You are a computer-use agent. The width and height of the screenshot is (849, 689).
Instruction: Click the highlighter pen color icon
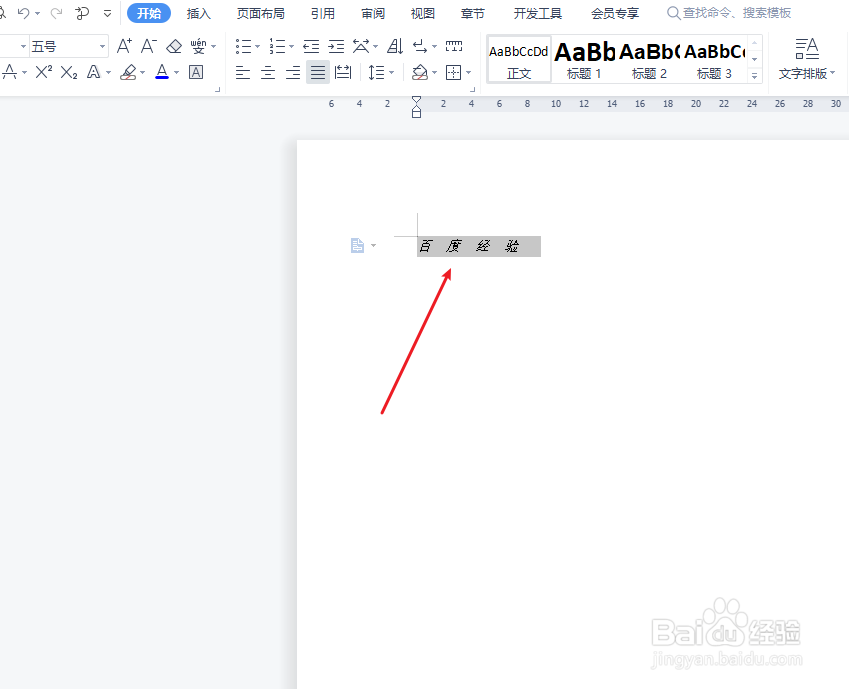128,72
